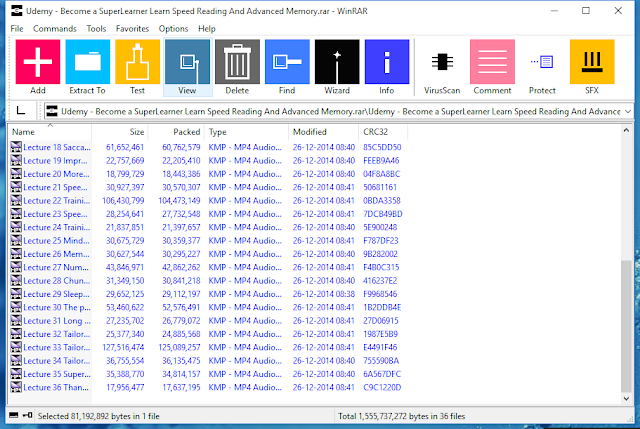Click the WinRAR title bar app icon
Image resolution: width=640 pixels, height=429 pixels.
pos(16,11)
